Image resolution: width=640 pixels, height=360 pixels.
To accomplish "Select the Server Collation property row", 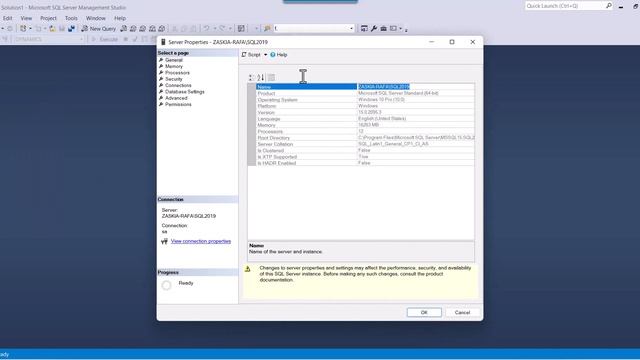I will tap(365, 144).
